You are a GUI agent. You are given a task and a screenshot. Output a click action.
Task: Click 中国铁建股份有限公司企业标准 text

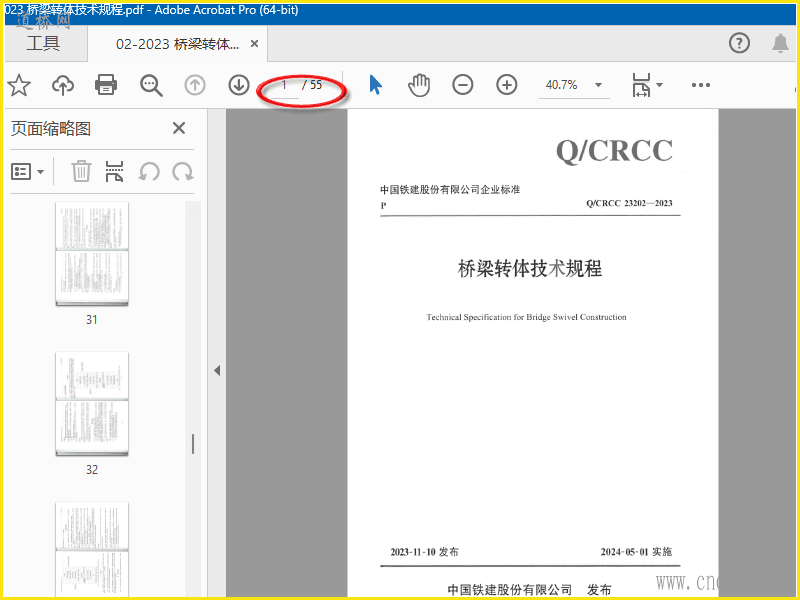(x=449, y=190)
